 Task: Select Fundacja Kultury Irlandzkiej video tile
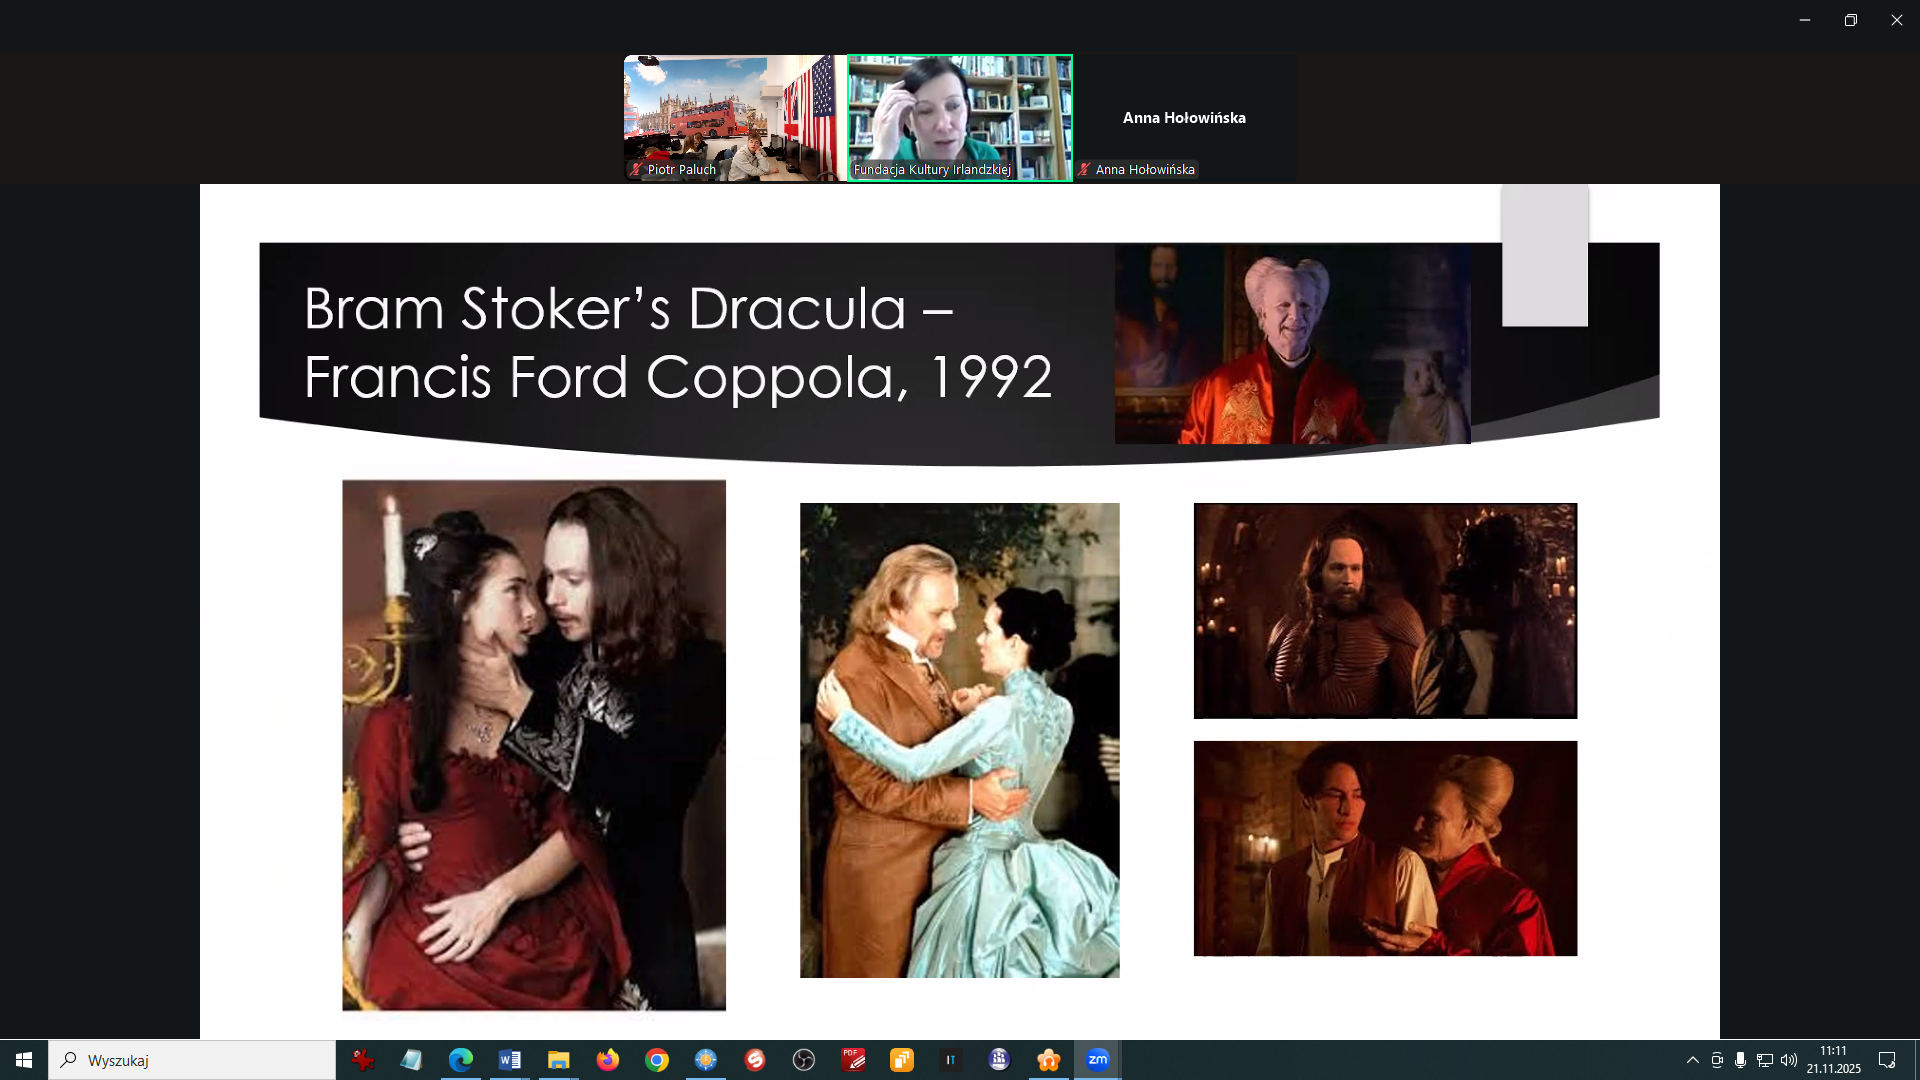(x=960, y=118)
